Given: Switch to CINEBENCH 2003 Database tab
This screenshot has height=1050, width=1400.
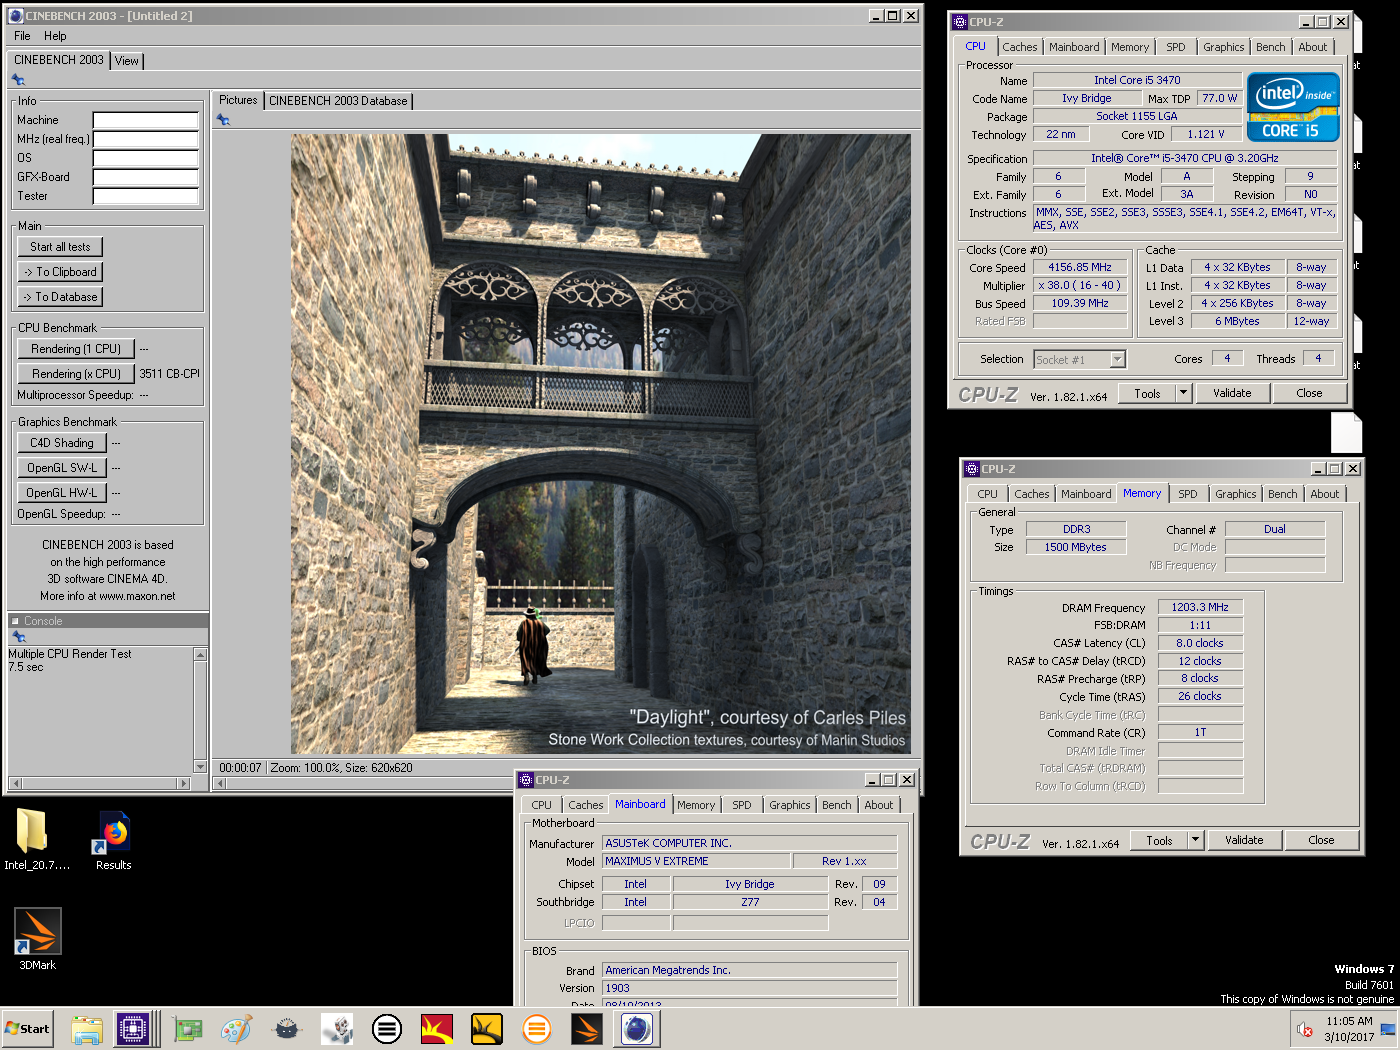Looking at the screenshot, I should pyautogui.click(x=338, y=101).
